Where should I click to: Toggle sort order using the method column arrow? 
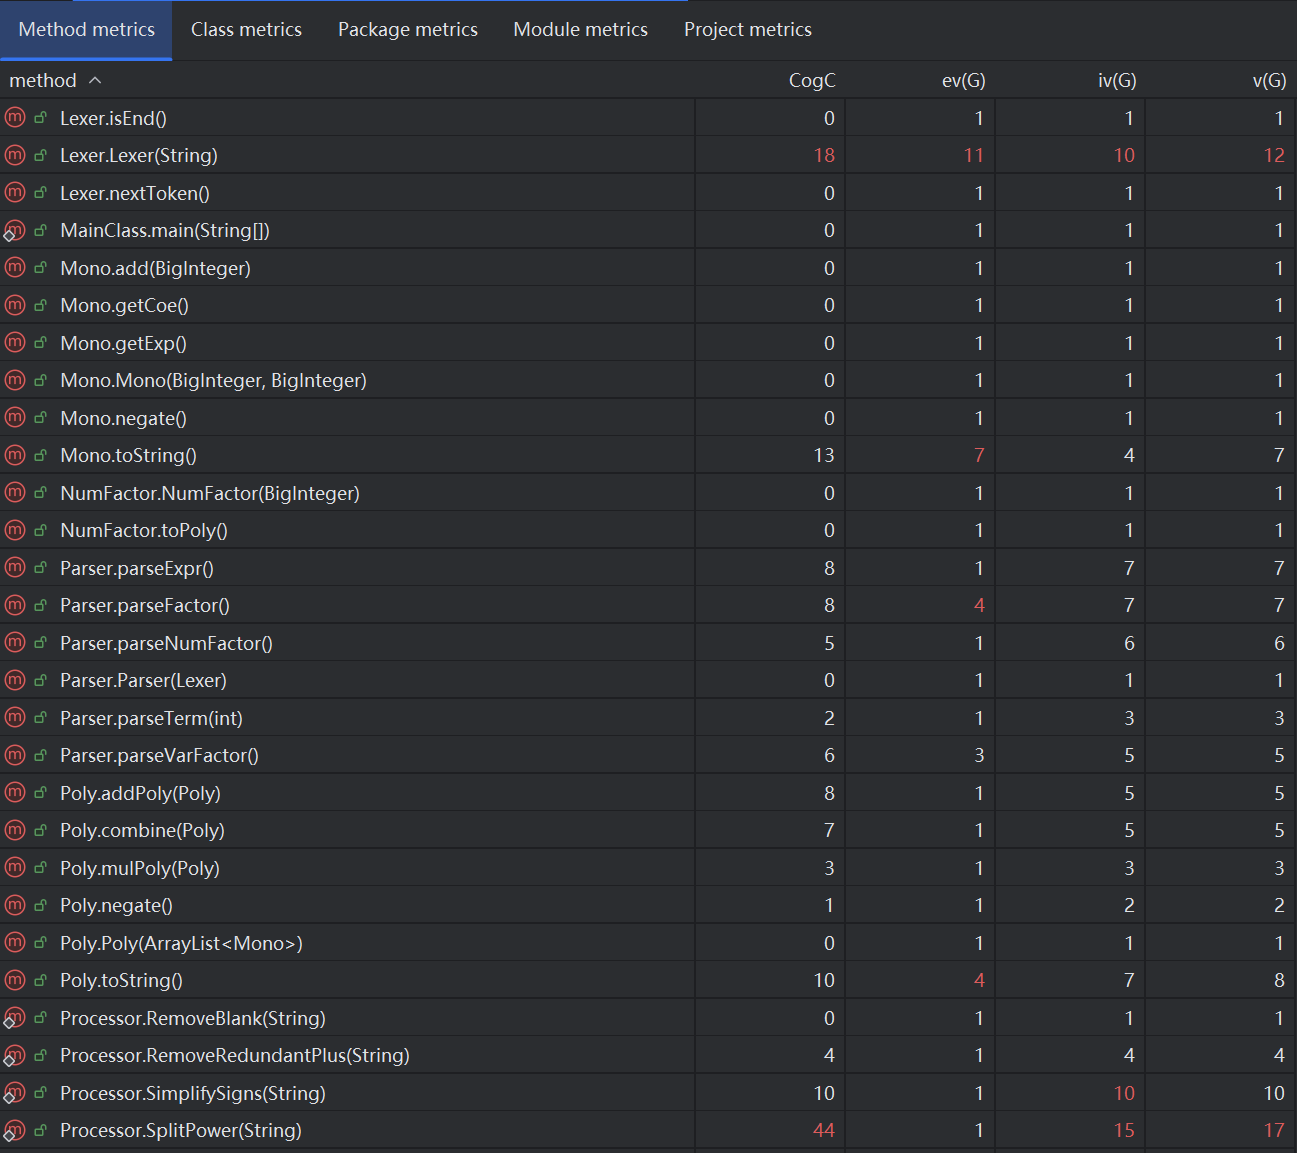click(95, 80)
